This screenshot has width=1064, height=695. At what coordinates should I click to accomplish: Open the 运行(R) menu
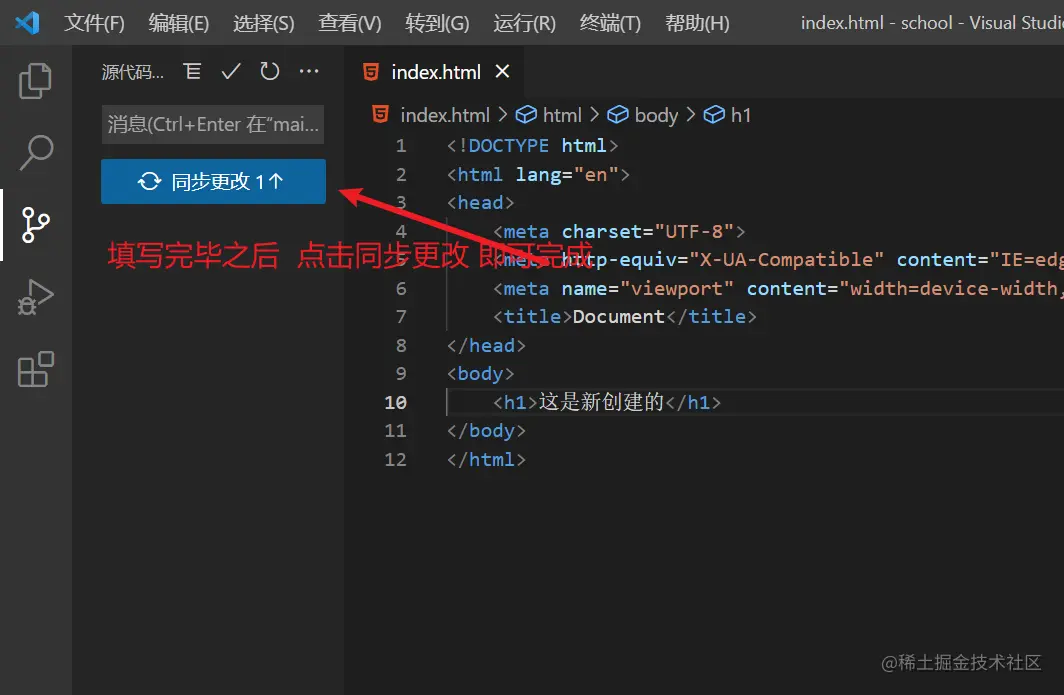coord(525,23)
